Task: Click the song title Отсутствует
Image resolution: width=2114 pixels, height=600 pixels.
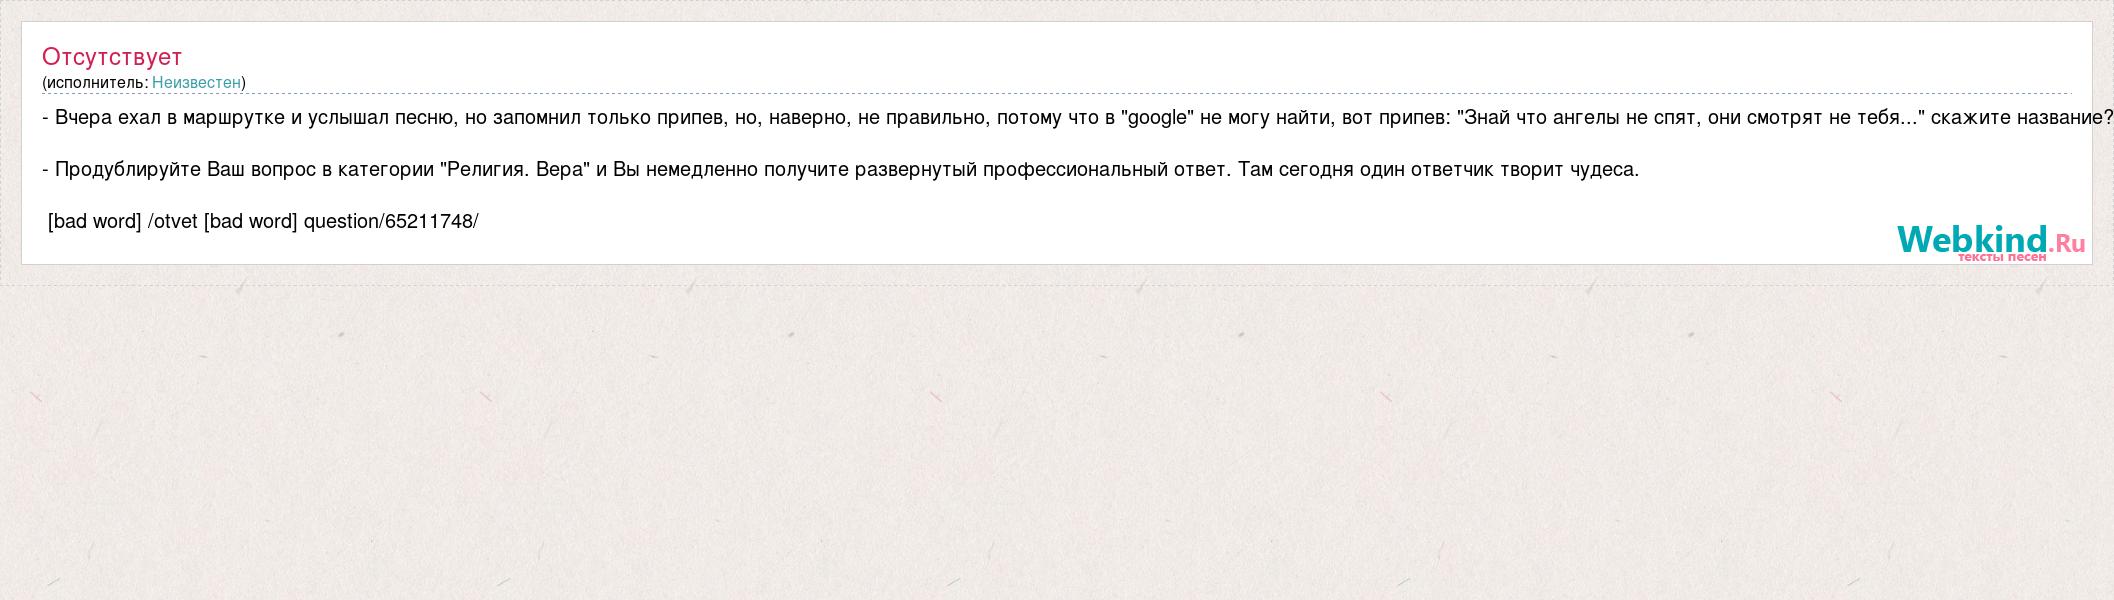Action: click(112, 57)
